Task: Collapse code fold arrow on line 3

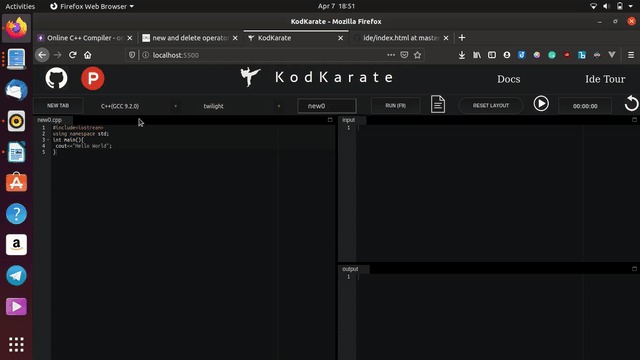Action: 48,140
